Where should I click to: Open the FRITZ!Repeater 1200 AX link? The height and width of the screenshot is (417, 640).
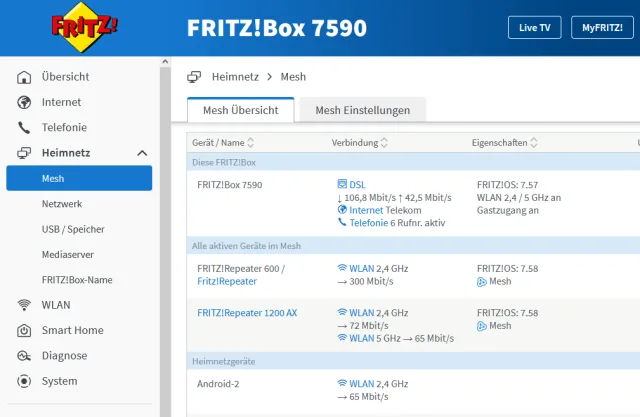(247, 313)
